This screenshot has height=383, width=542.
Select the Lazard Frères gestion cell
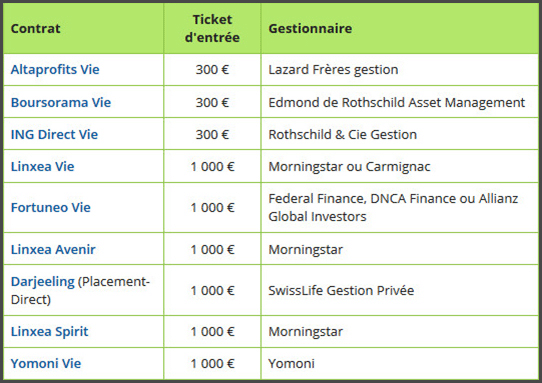400,69
